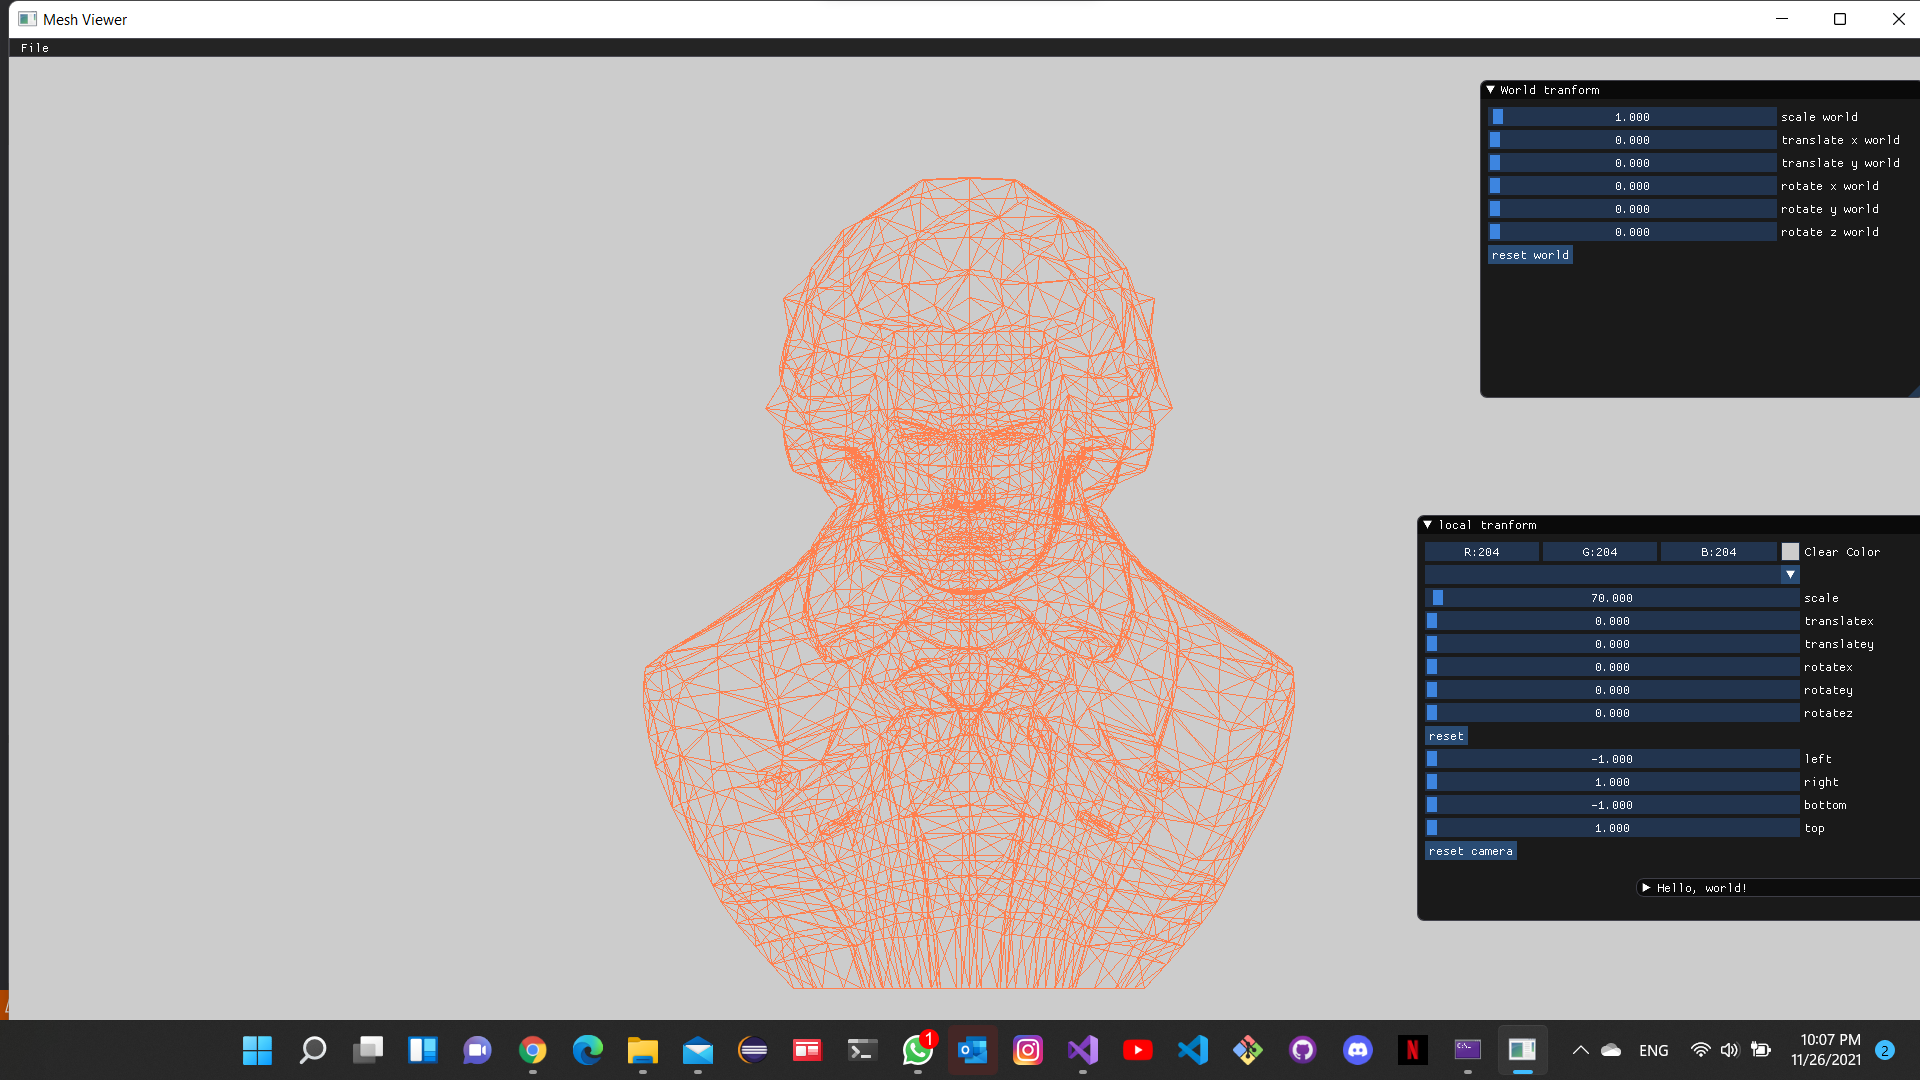1920x1080 pixels.
Task: Click the clock in the system tray
Action: (x=1831, y=1050)
